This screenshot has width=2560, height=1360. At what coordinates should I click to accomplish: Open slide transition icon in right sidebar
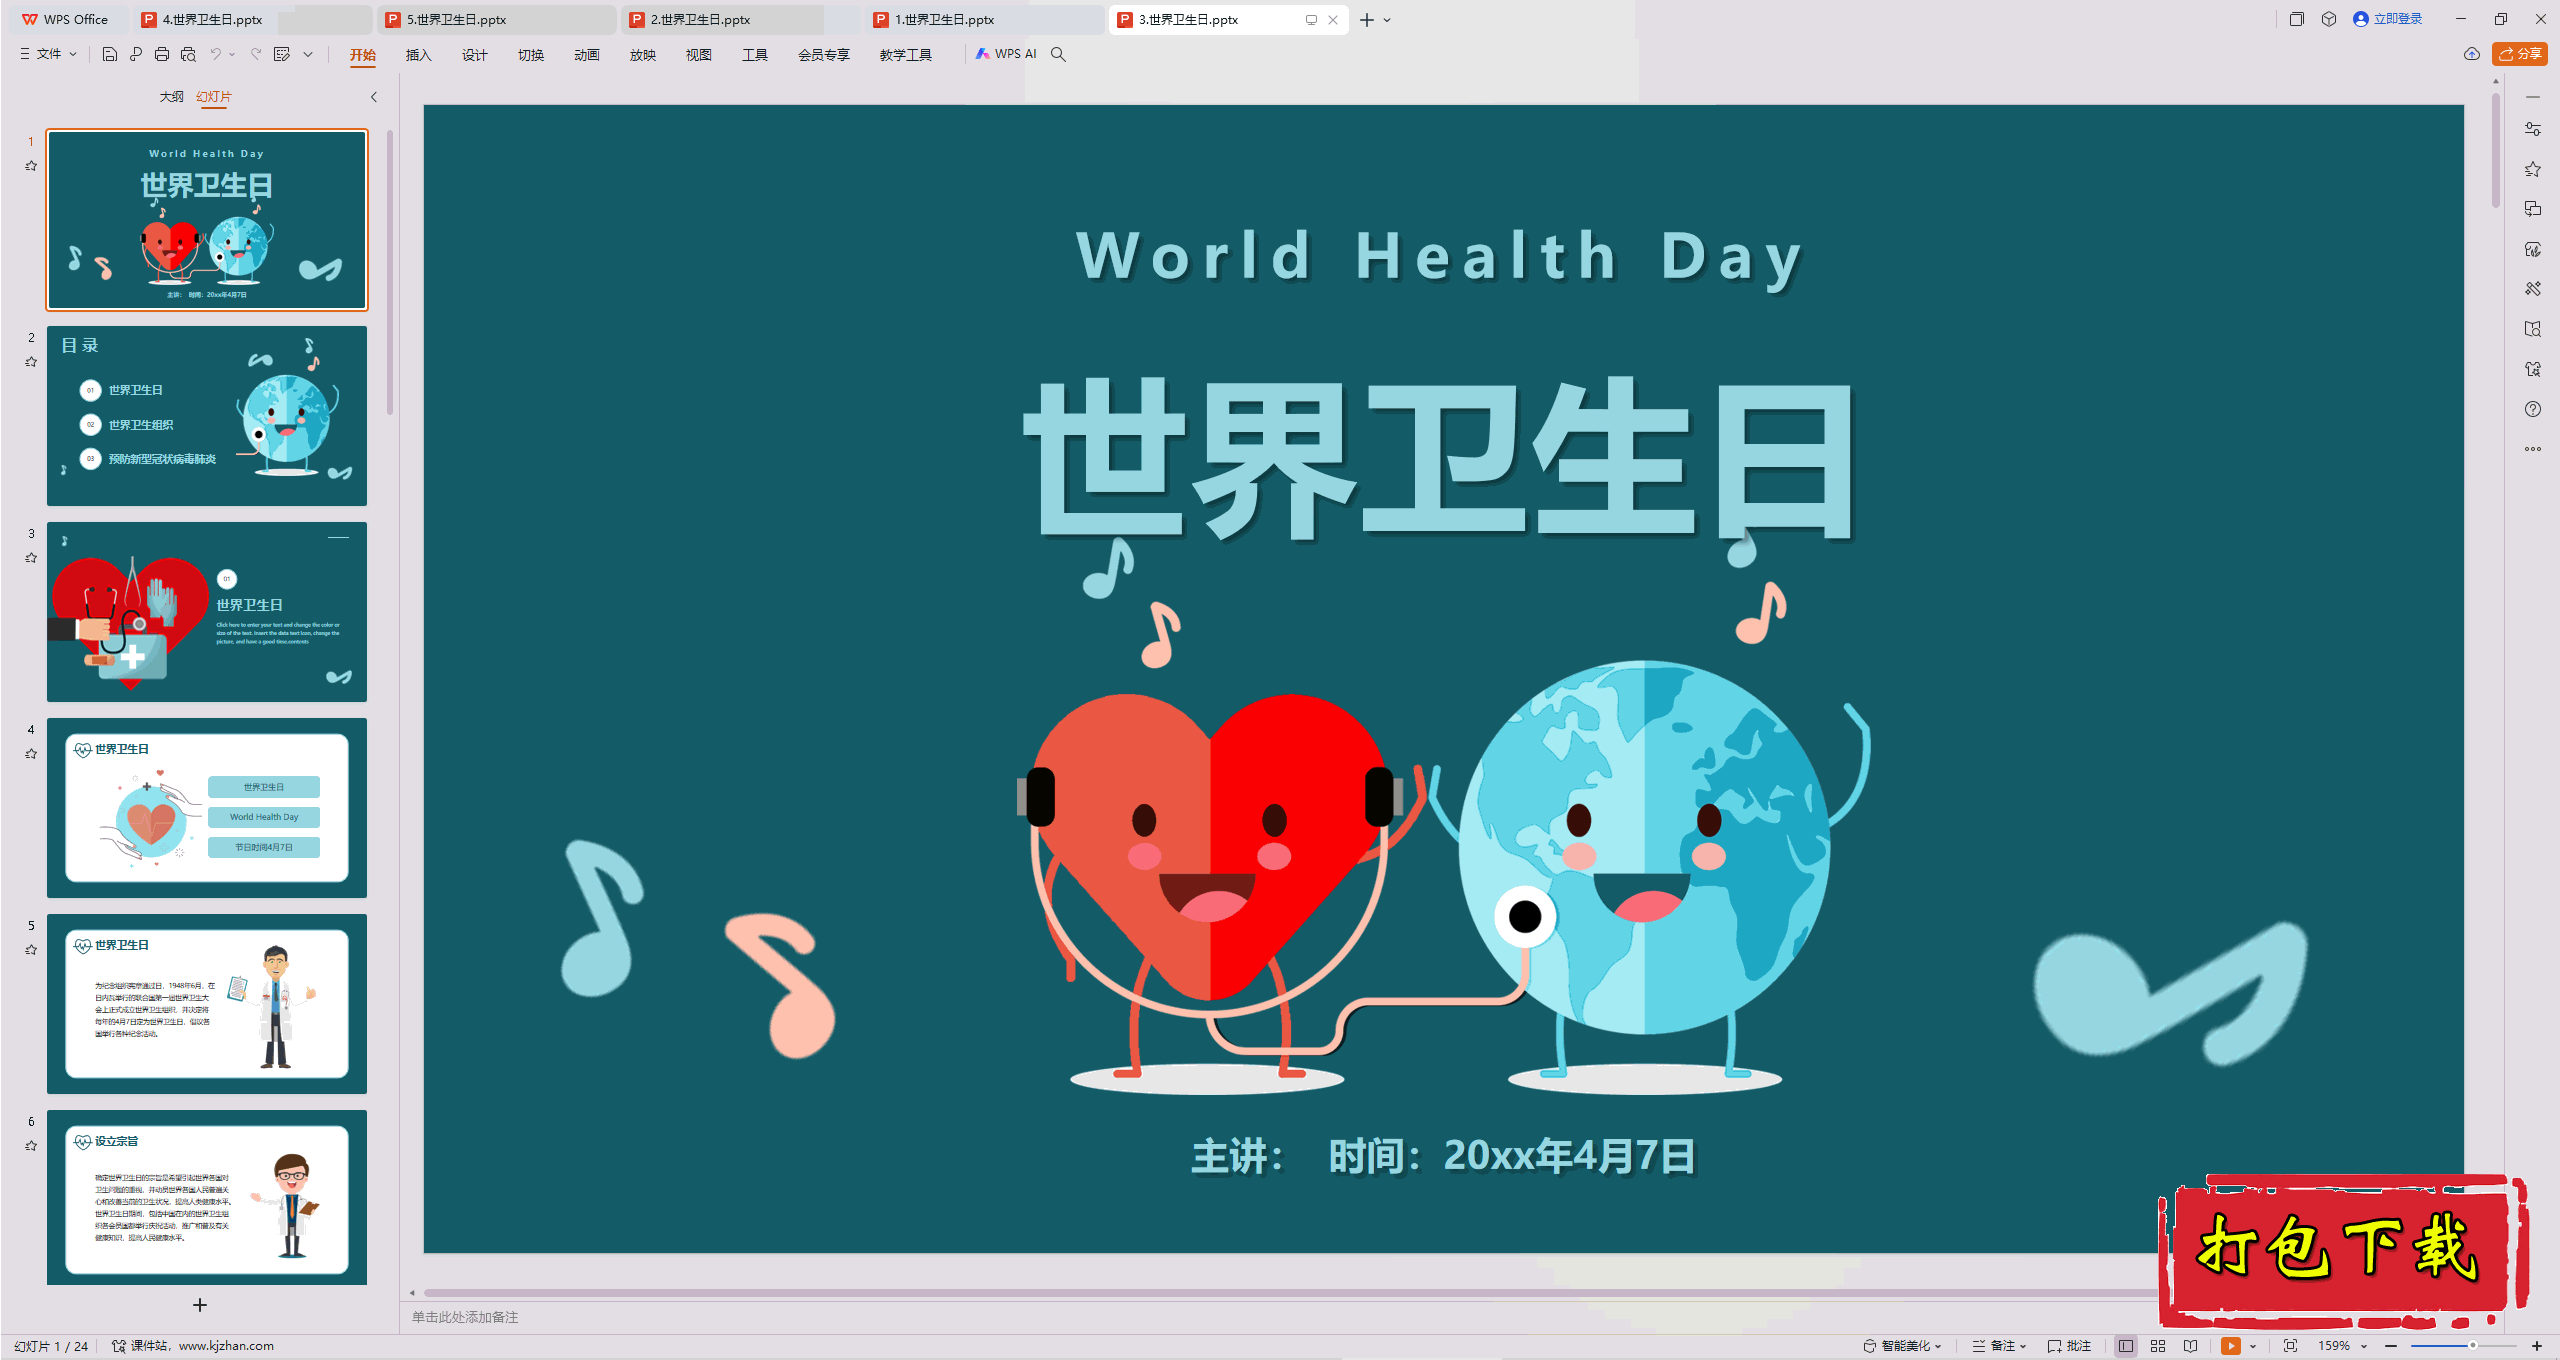click(2532, 209)
